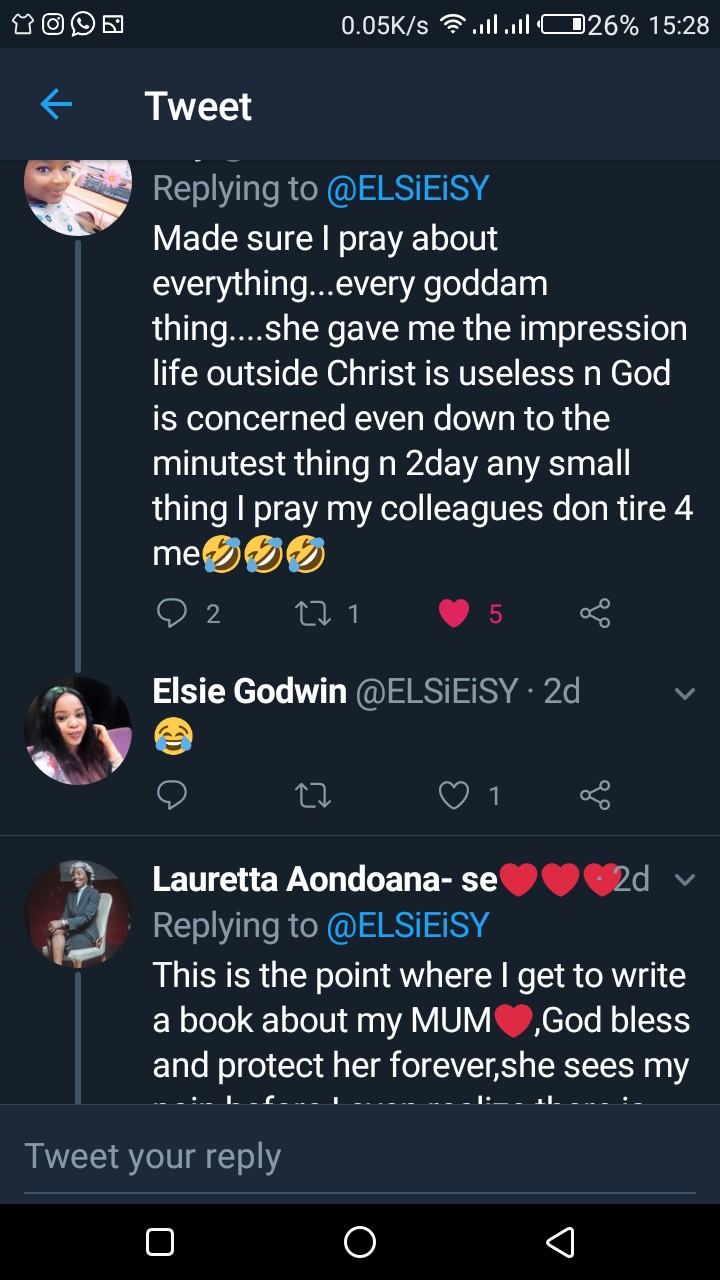Open dropdown chevron on Lauretta Aondoana's tweet
This screenshot has width=720, height=1280.
tap(685, 880)
